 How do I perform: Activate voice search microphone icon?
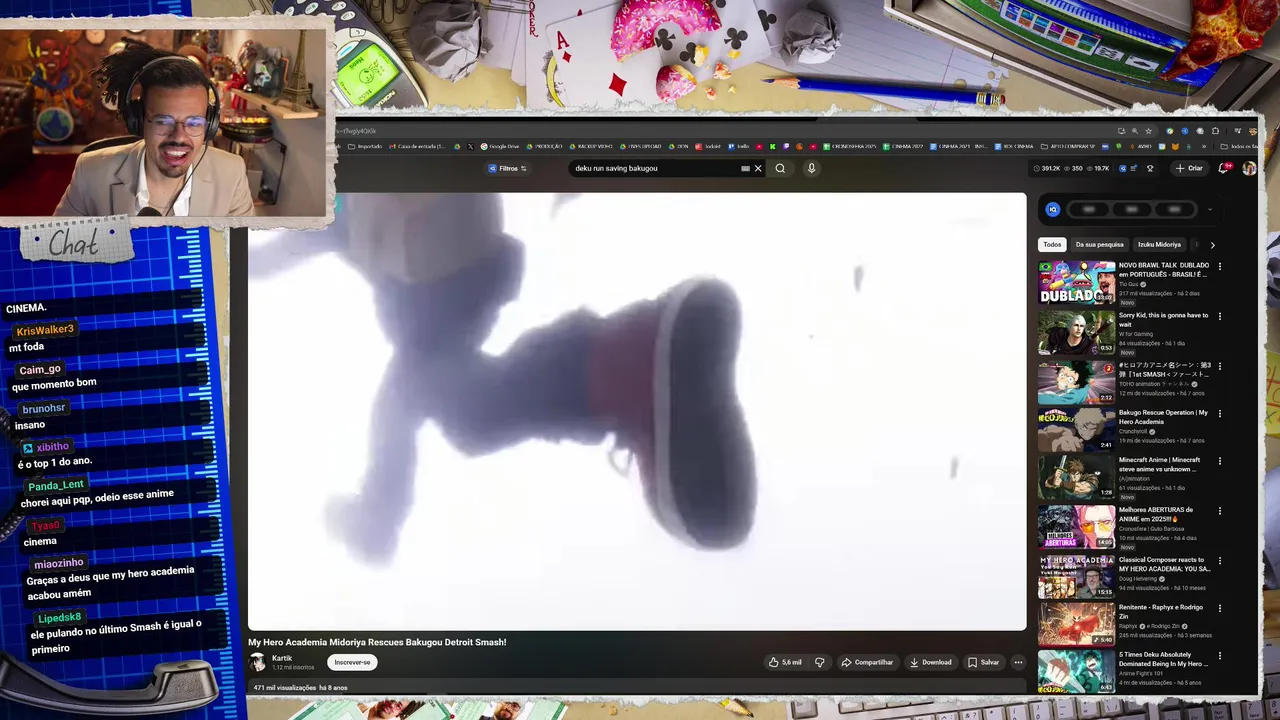pos(811,168)
